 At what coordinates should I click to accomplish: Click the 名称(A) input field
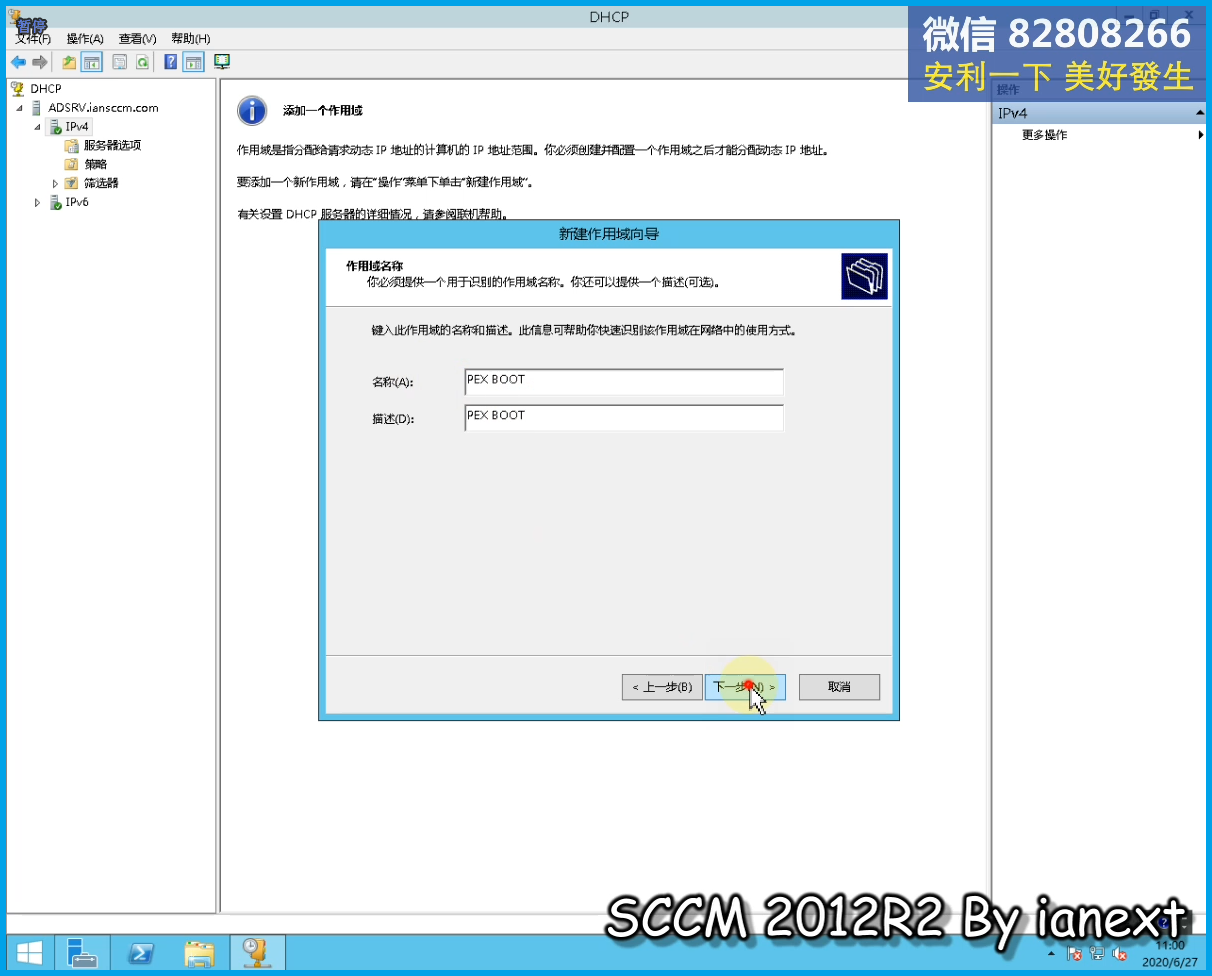(x=624, y=382)
